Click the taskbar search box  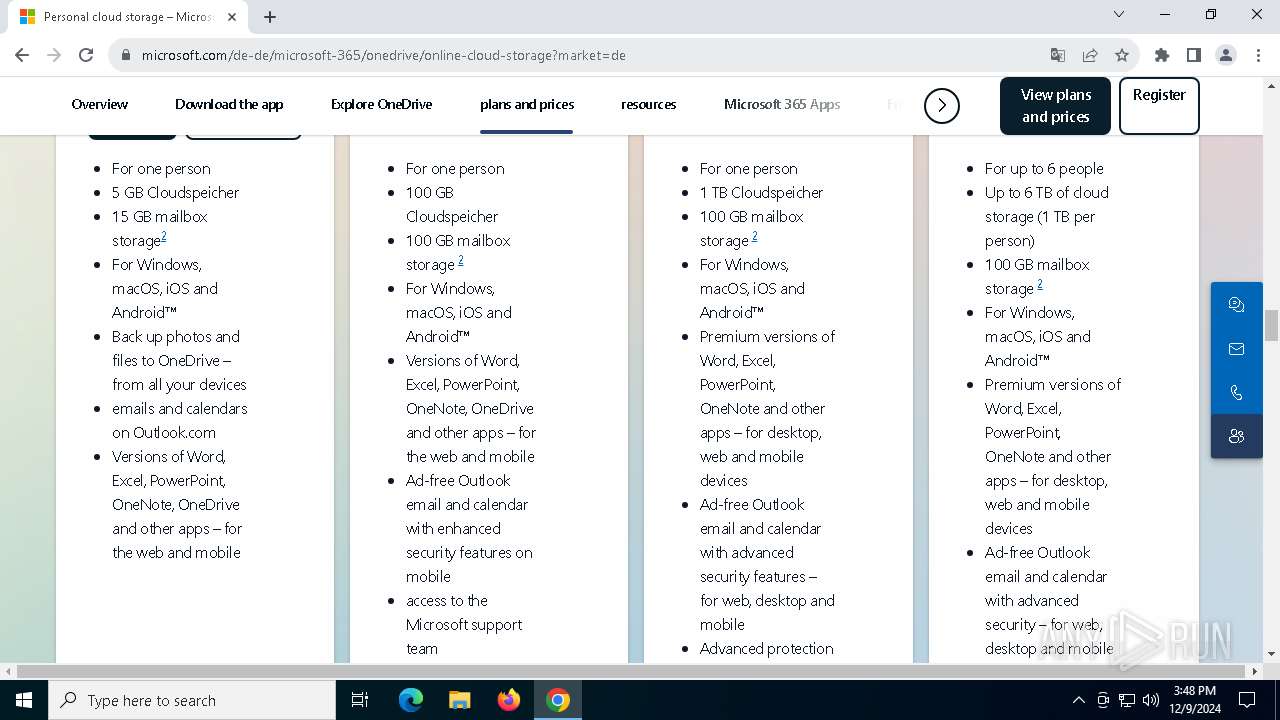(x=192, y=700)
